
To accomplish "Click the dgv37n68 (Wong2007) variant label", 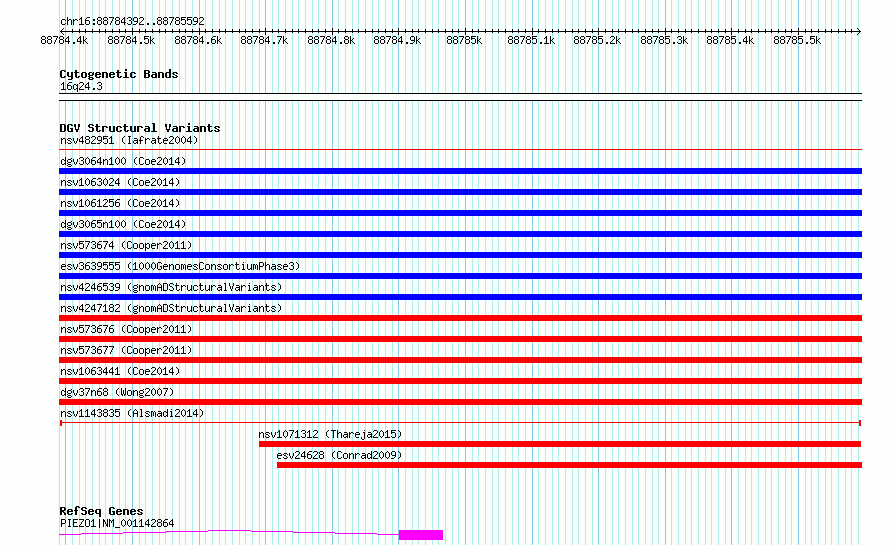I will click(x=117, y=392).
